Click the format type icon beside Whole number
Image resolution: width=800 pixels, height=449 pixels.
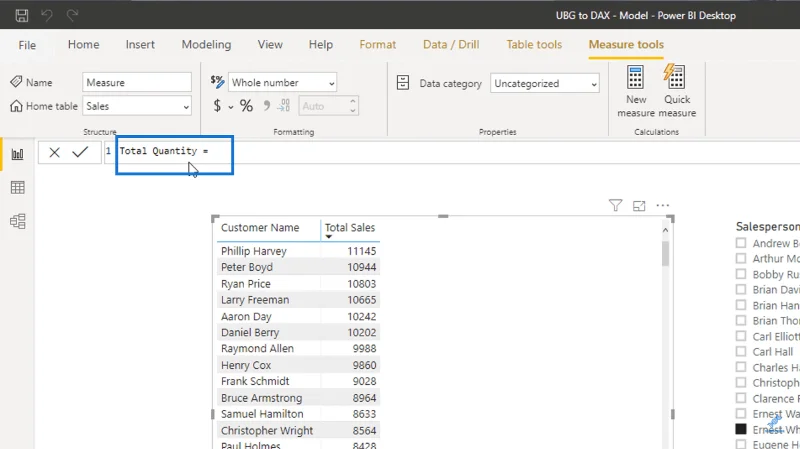[217, 81]
